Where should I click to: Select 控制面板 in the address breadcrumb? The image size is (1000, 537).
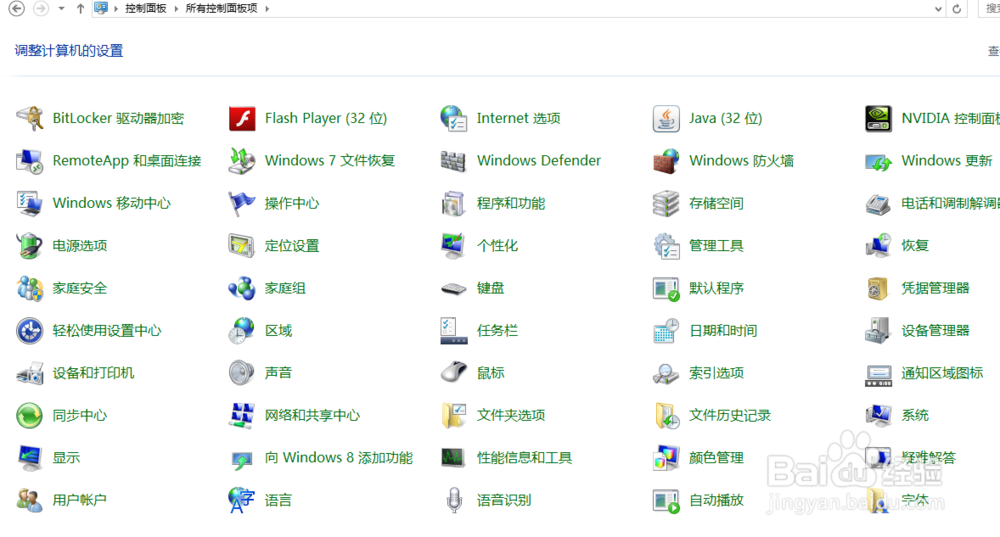pos(145,8)
